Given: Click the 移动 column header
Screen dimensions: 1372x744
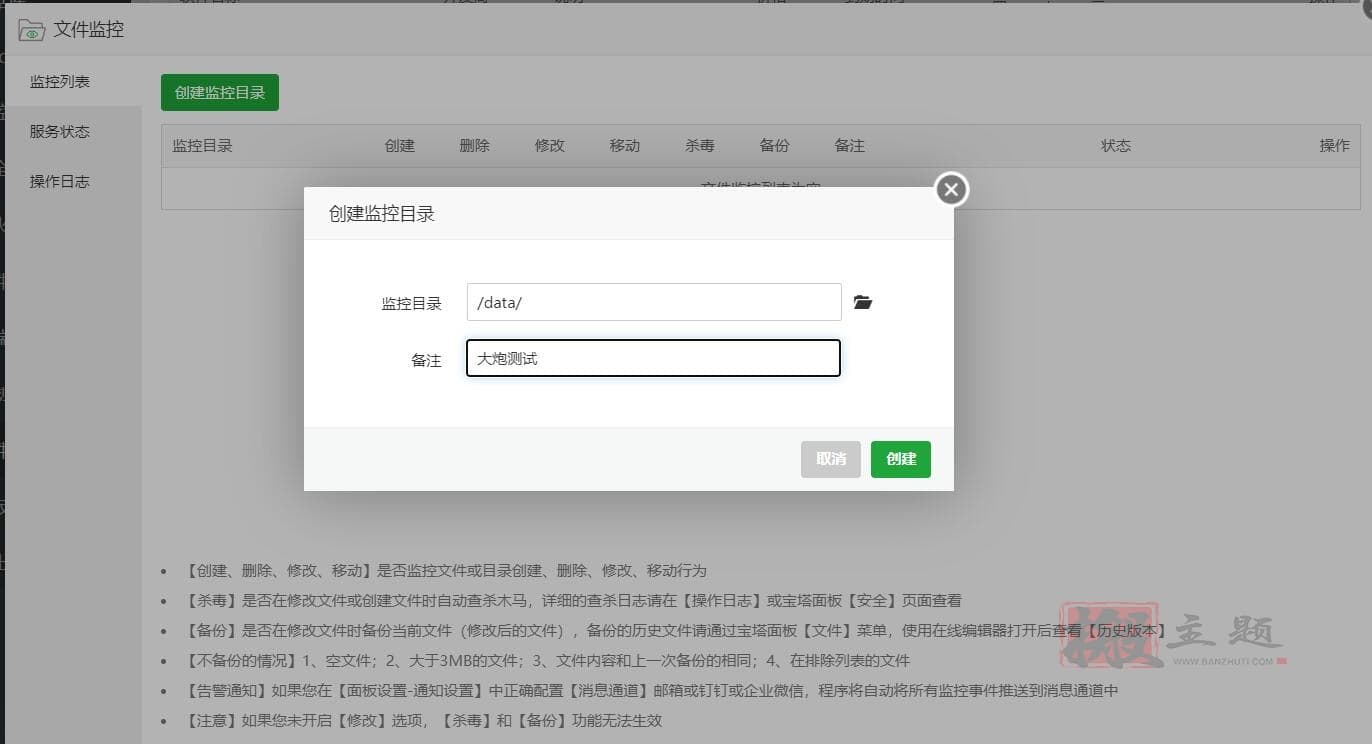Looking at the screenshot, I should (x=625, y=145).
